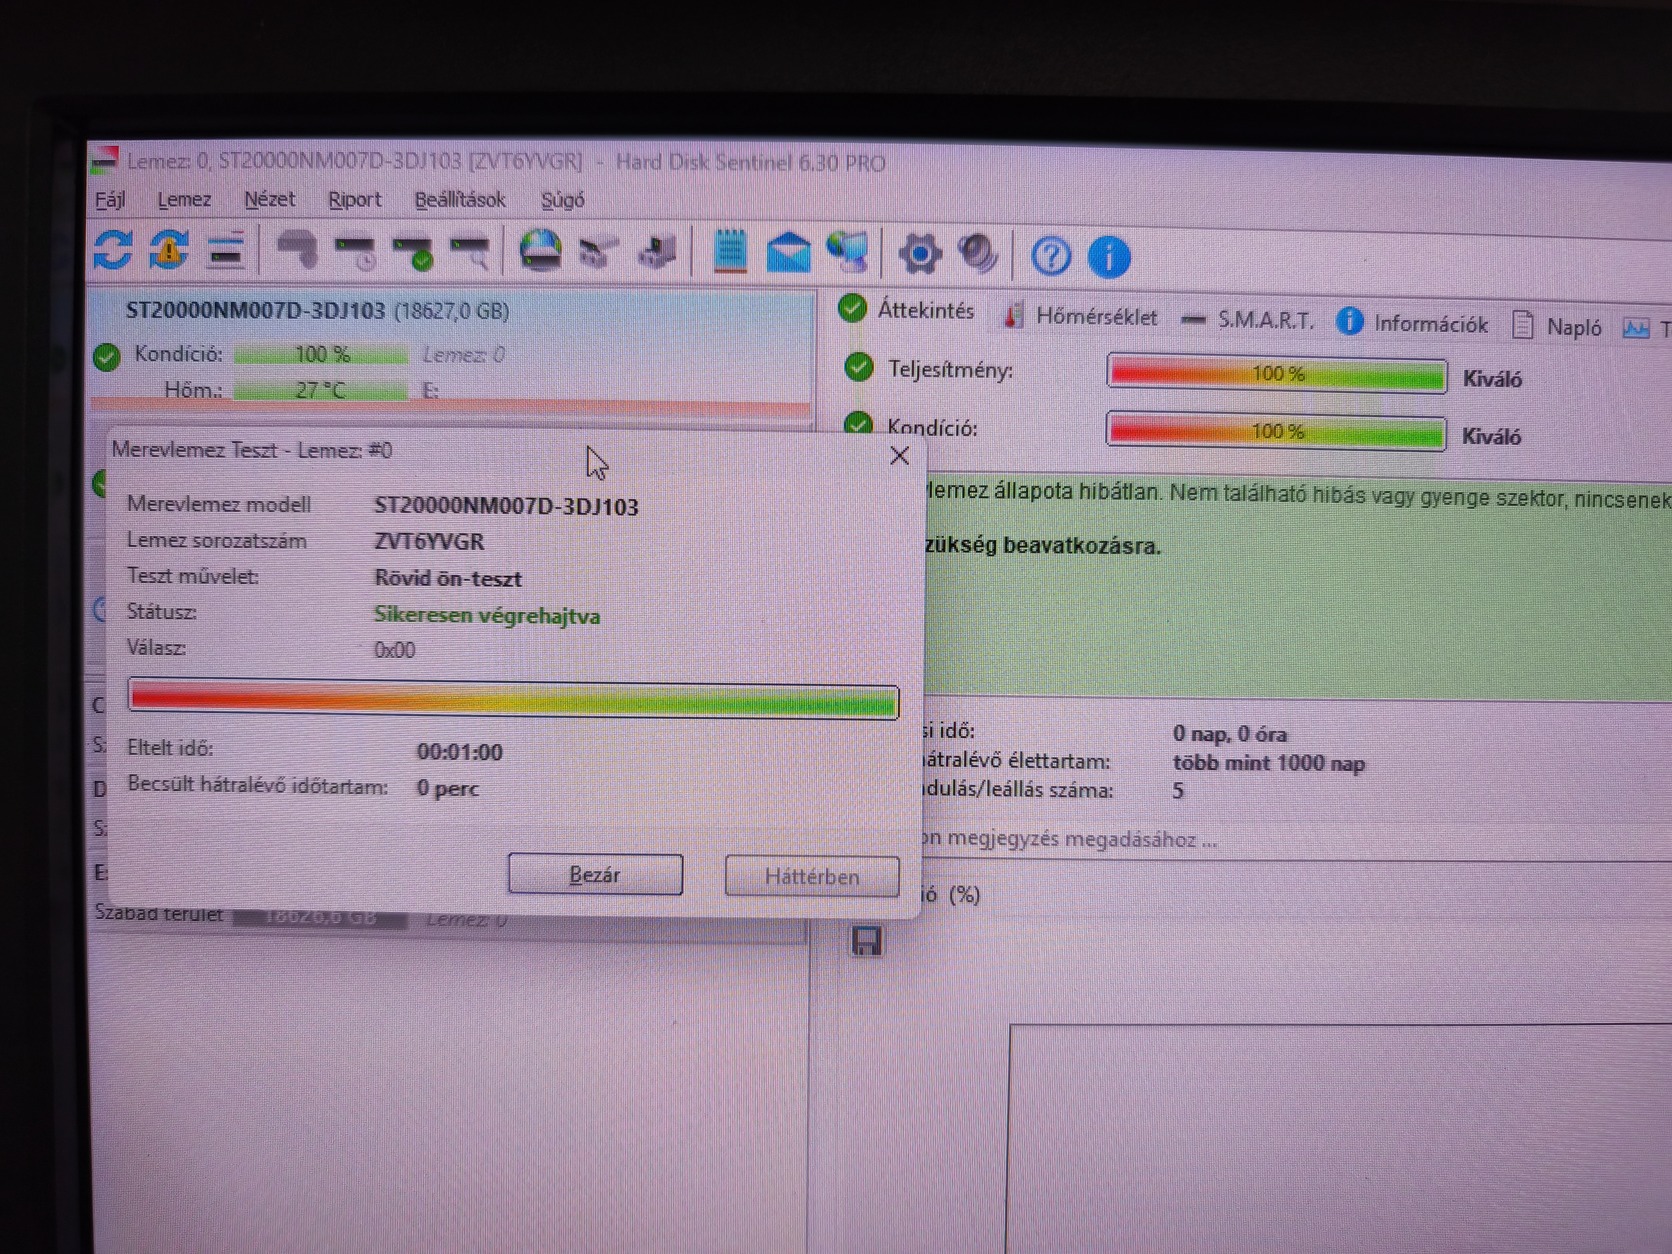This screenshot has width=1672, height=1254.
Task: Click the blue envelope e-mail icon
Action: pos(788,253)
